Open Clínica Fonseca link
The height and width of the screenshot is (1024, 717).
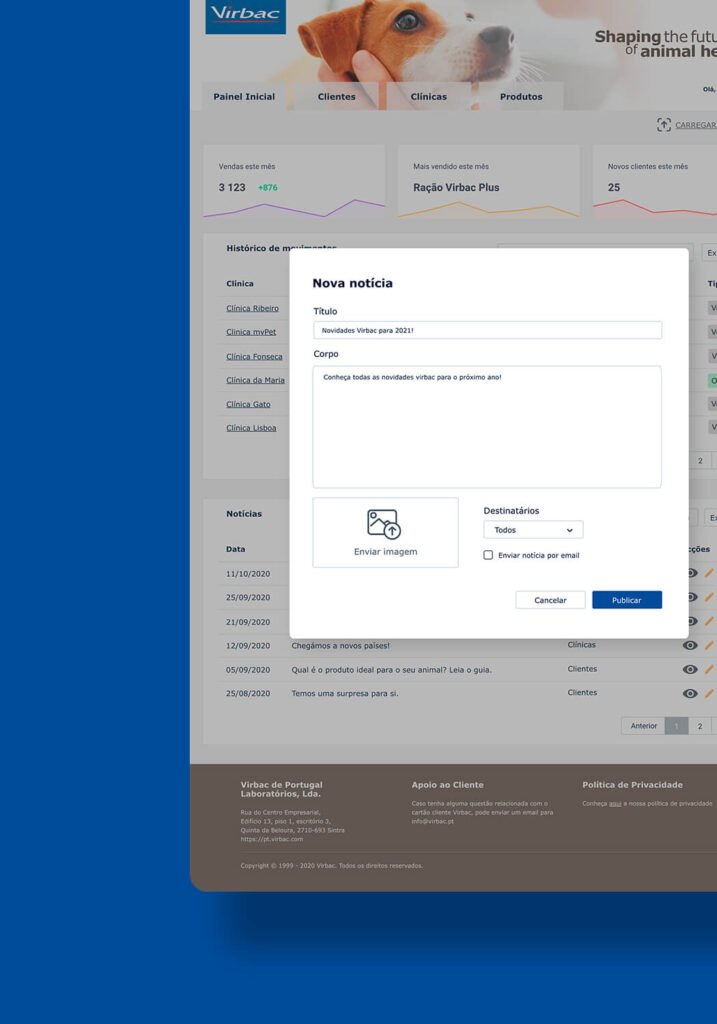(x=254, y=357)
